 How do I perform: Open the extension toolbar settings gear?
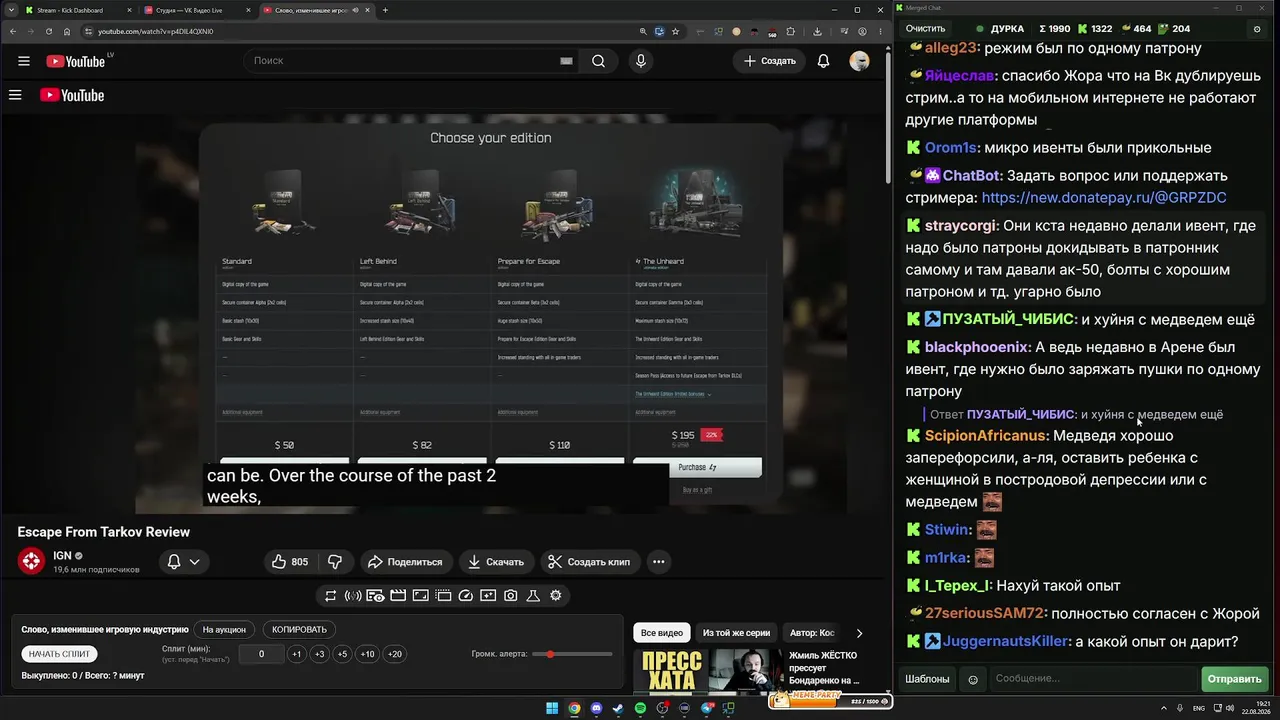(556, 596)
